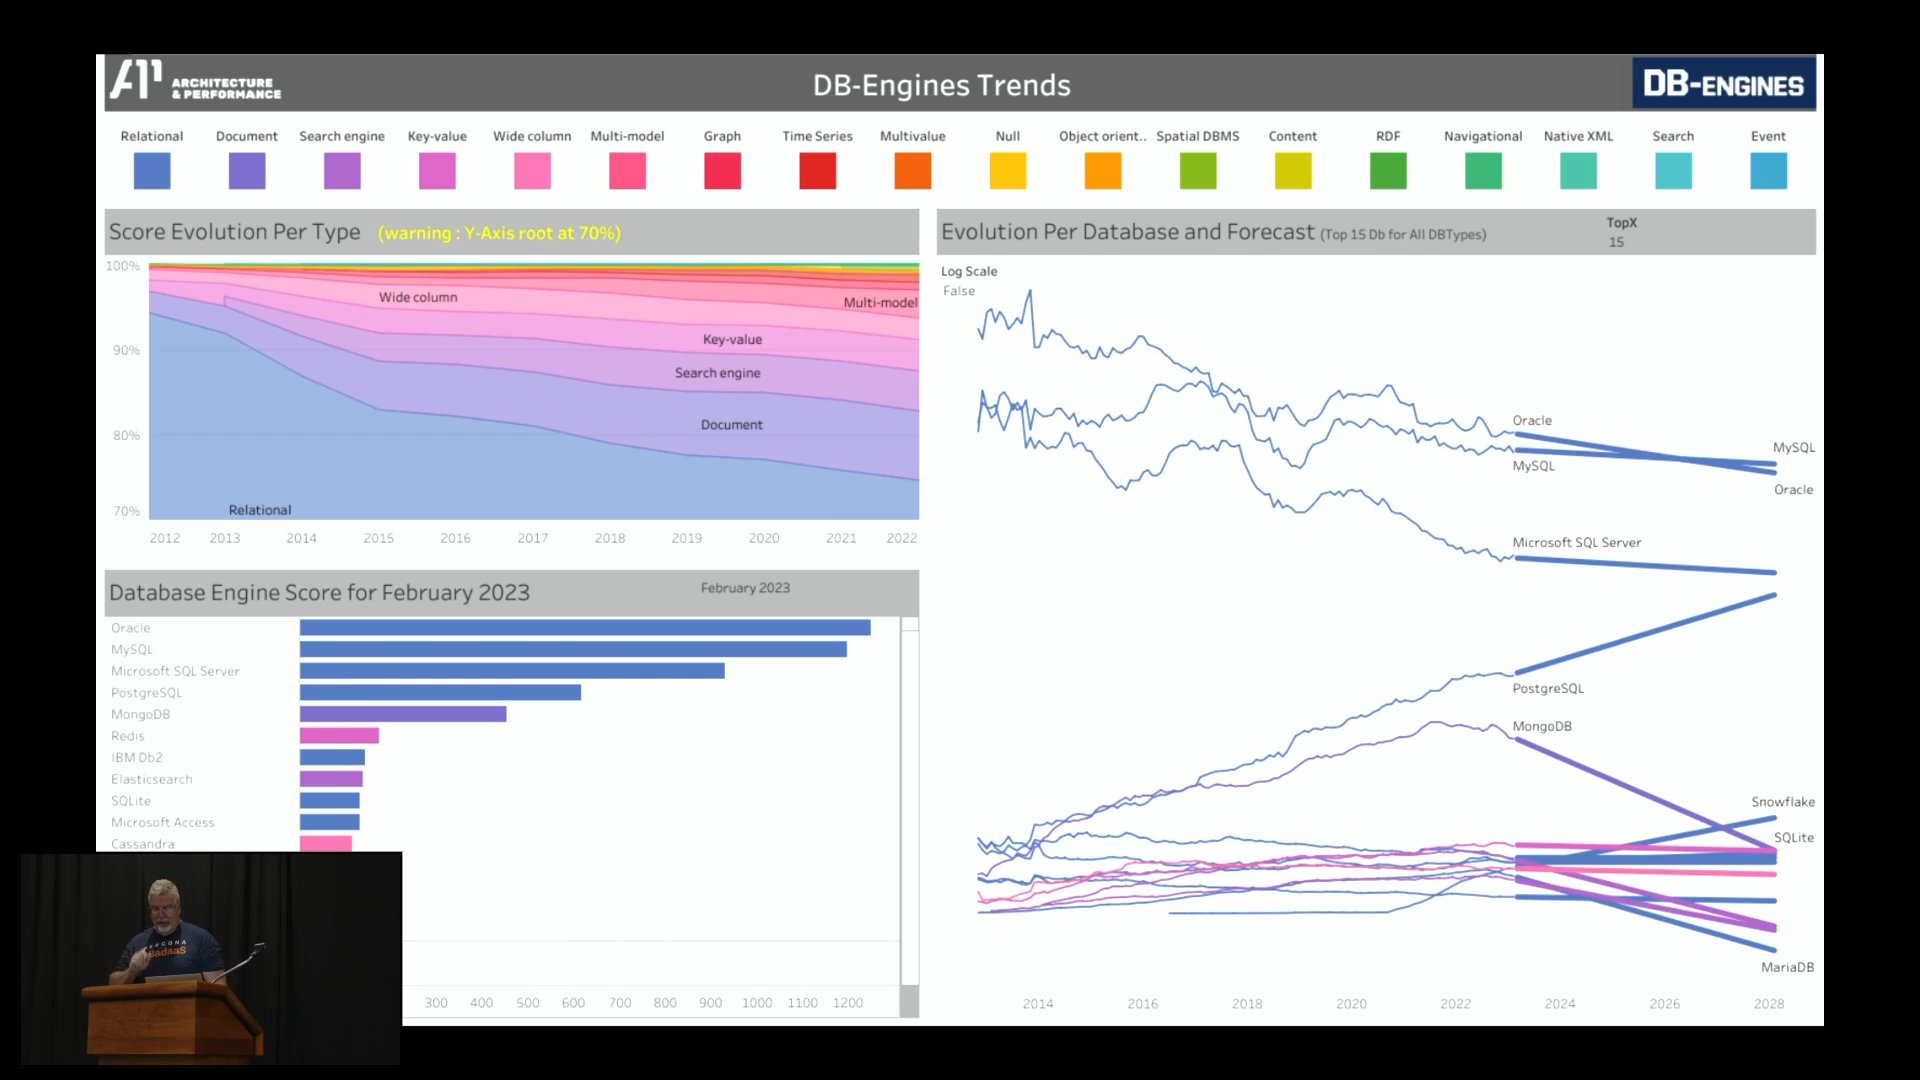Click the Graph legend swatch
This screenshot has width=1920, height=1080.
[722, 171]
